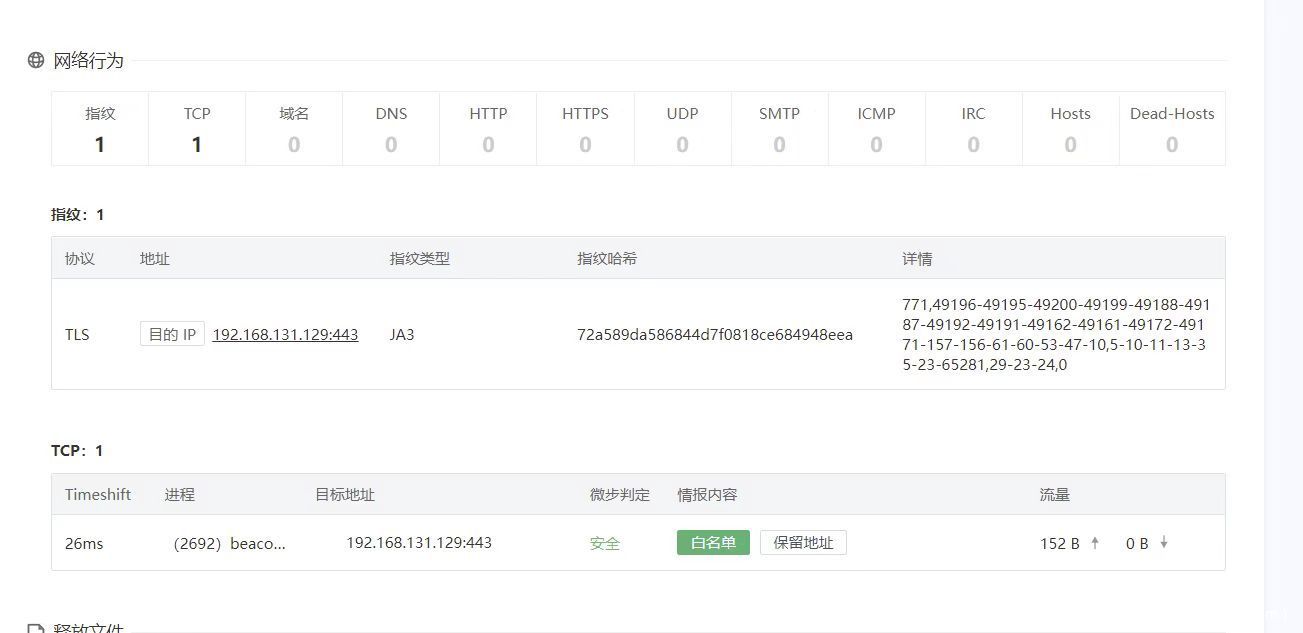The width and height of the screenshot is (1303, 633).
Task: Click the JA3 hash 72a589da586844d7f0818ce684948eea
Action: point(715,335)
